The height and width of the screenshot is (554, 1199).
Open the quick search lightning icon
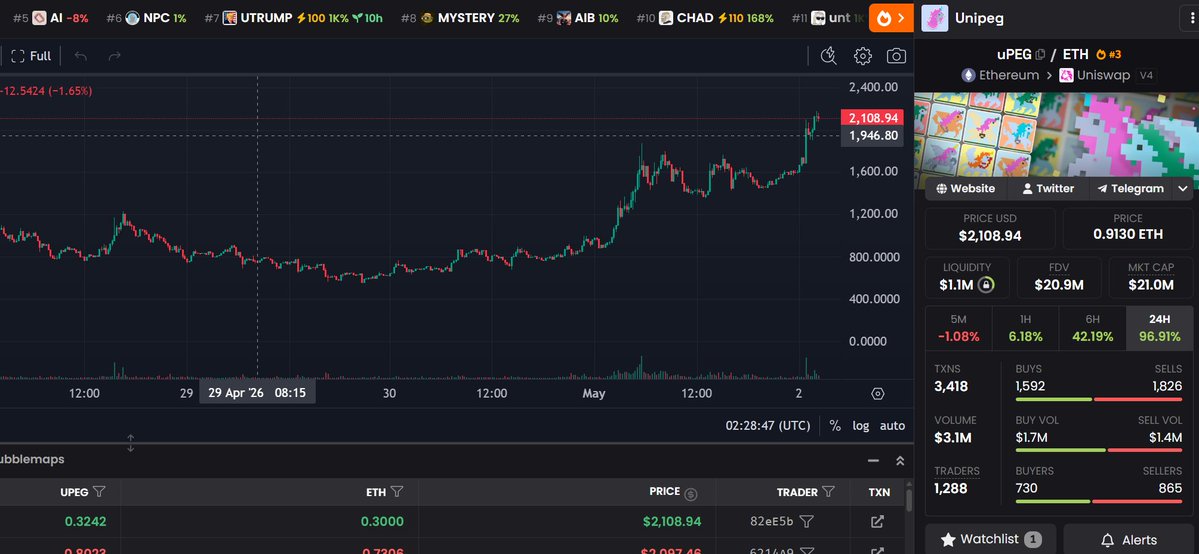pyautogui.click(x=828, y=56)
